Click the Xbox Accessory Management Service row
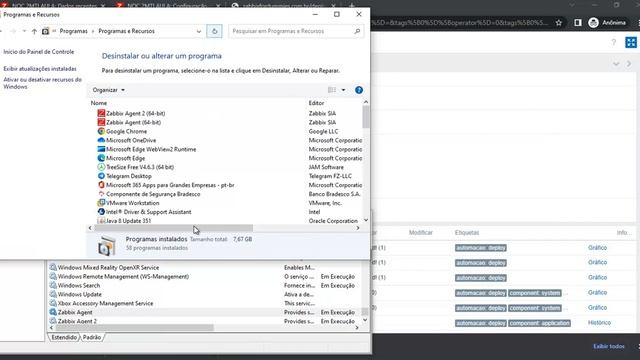The width and height of the screenshot is (640, 360). coord(204,303)
